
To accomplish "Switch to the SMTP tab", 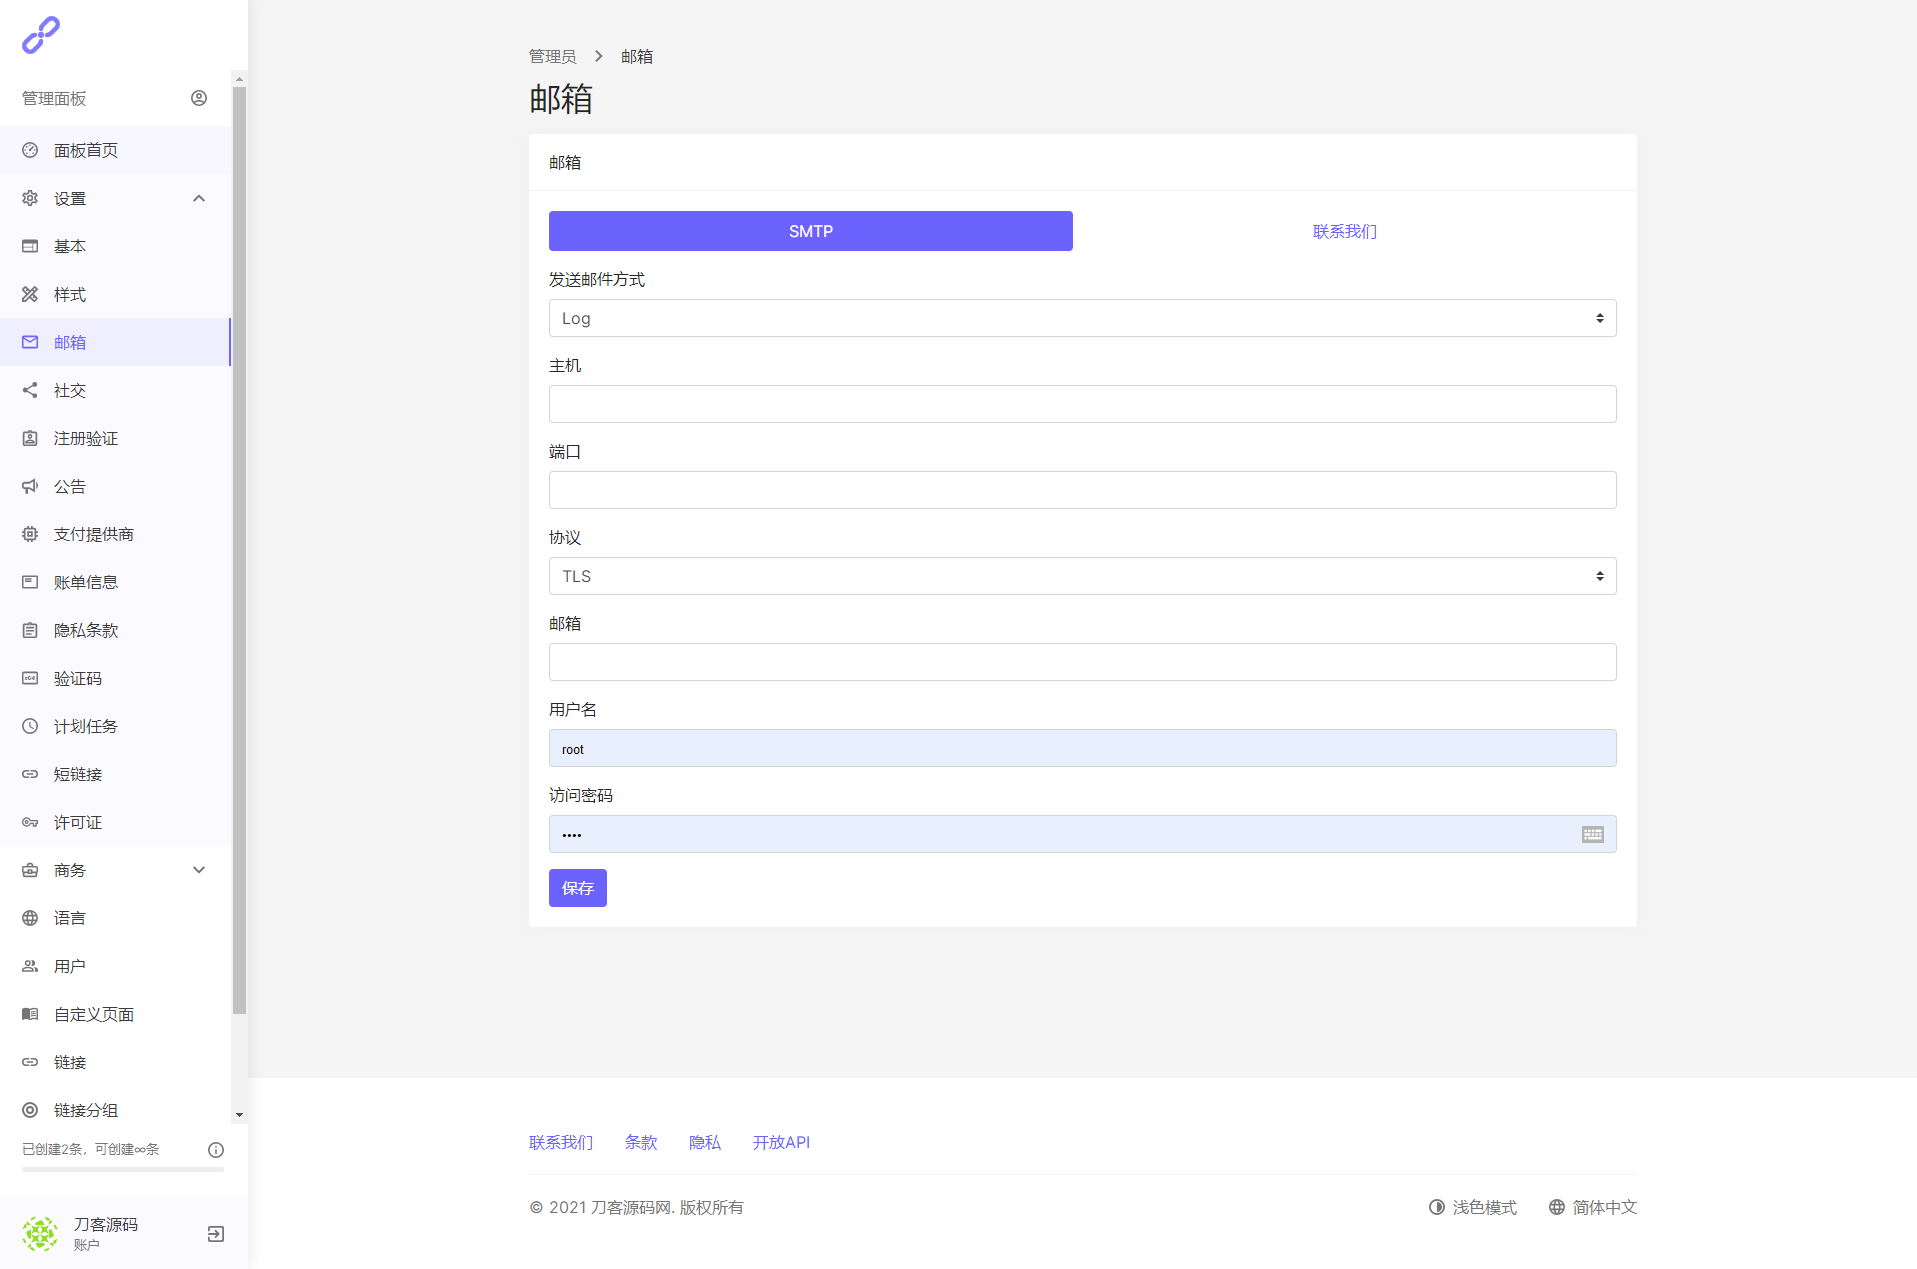I will click(x=810, y=231).
